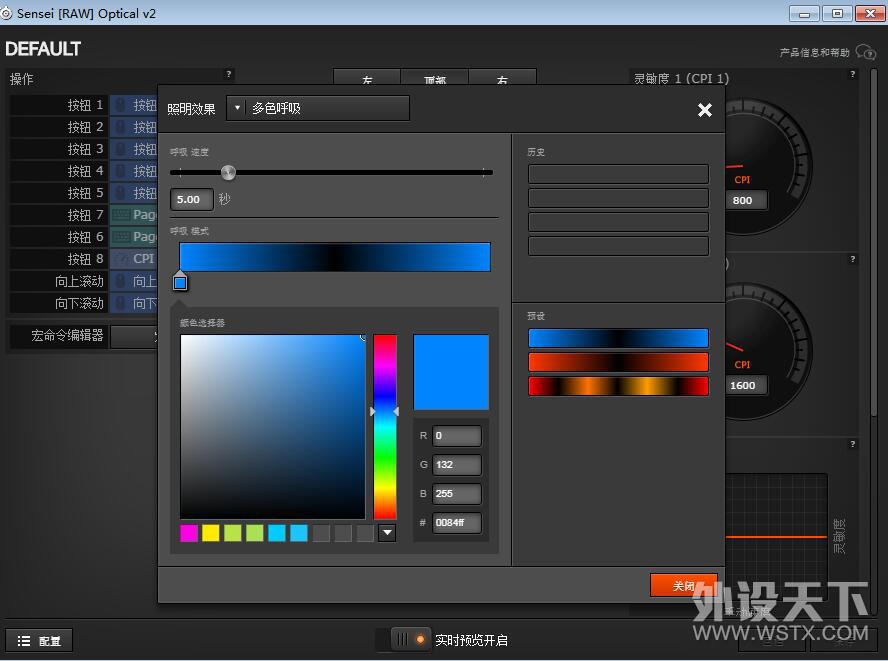The image size is (888, 661).
Task: Select the second green saved swatch
Action: [255, 533]
